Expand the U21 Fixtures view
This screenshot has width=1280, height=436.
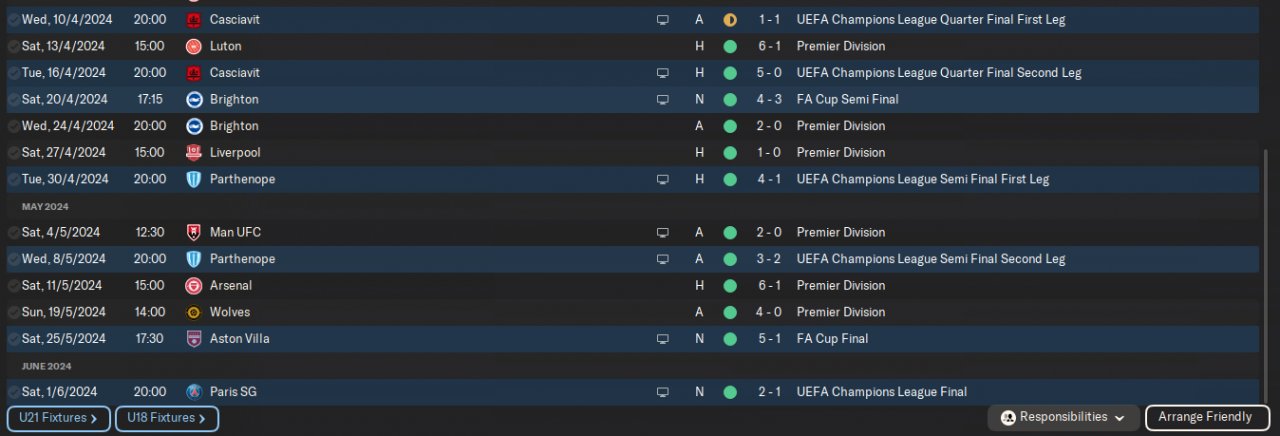point(58,418)
